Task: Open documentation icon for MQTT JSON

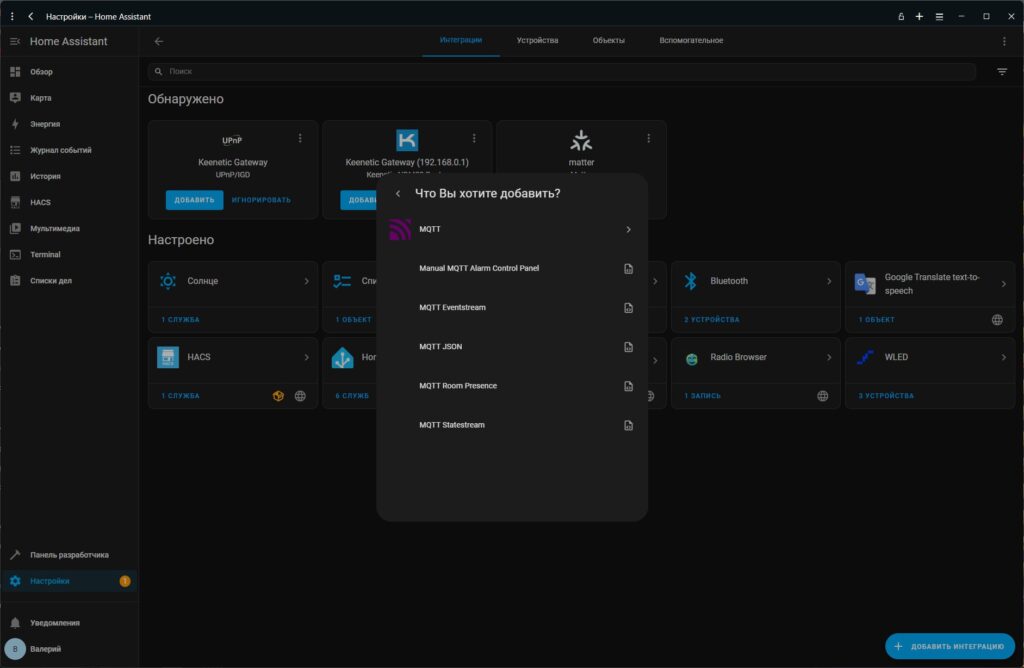Action: click(628, 347)
